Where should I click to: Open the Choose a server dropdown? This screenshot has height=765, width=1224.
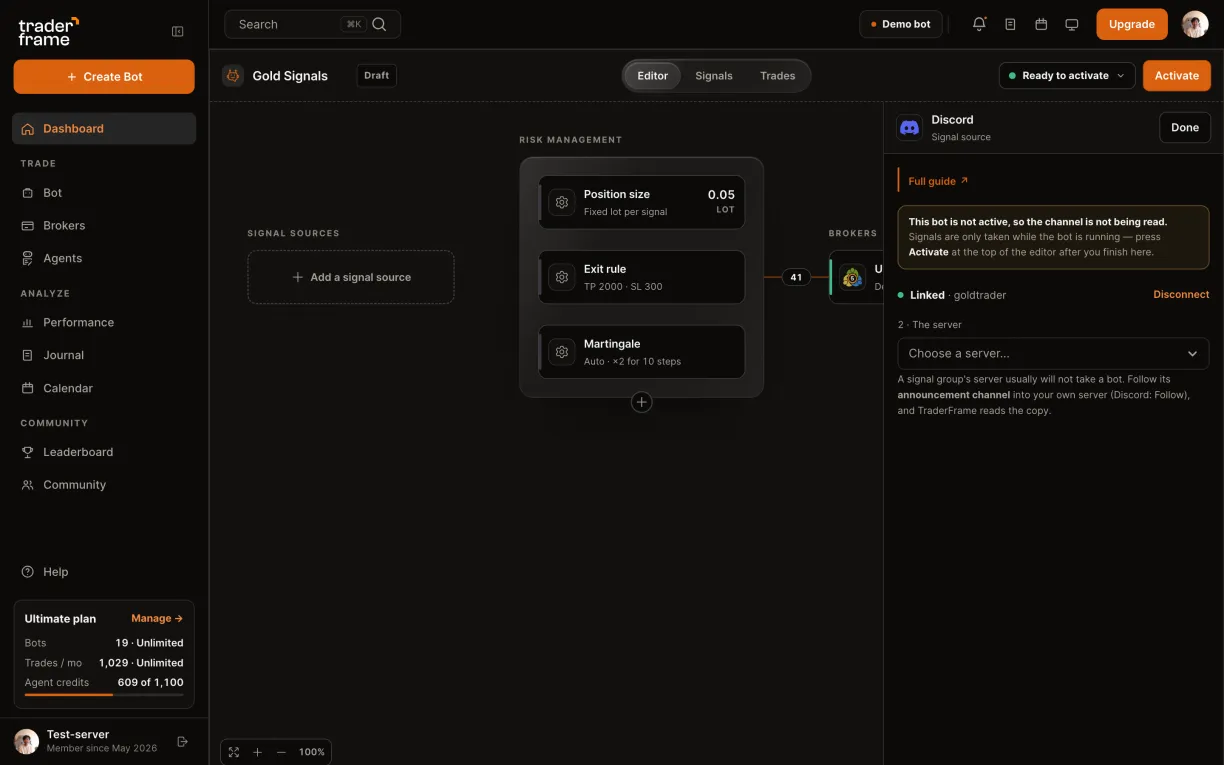pos(1053,353)
